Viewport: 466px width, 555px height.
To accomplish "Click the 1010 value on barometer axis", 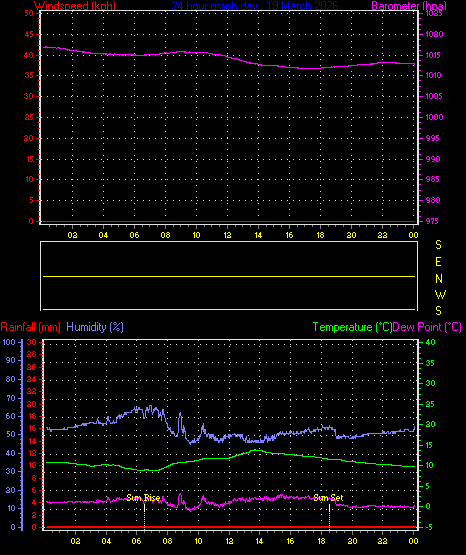I will tap(433, 75).
